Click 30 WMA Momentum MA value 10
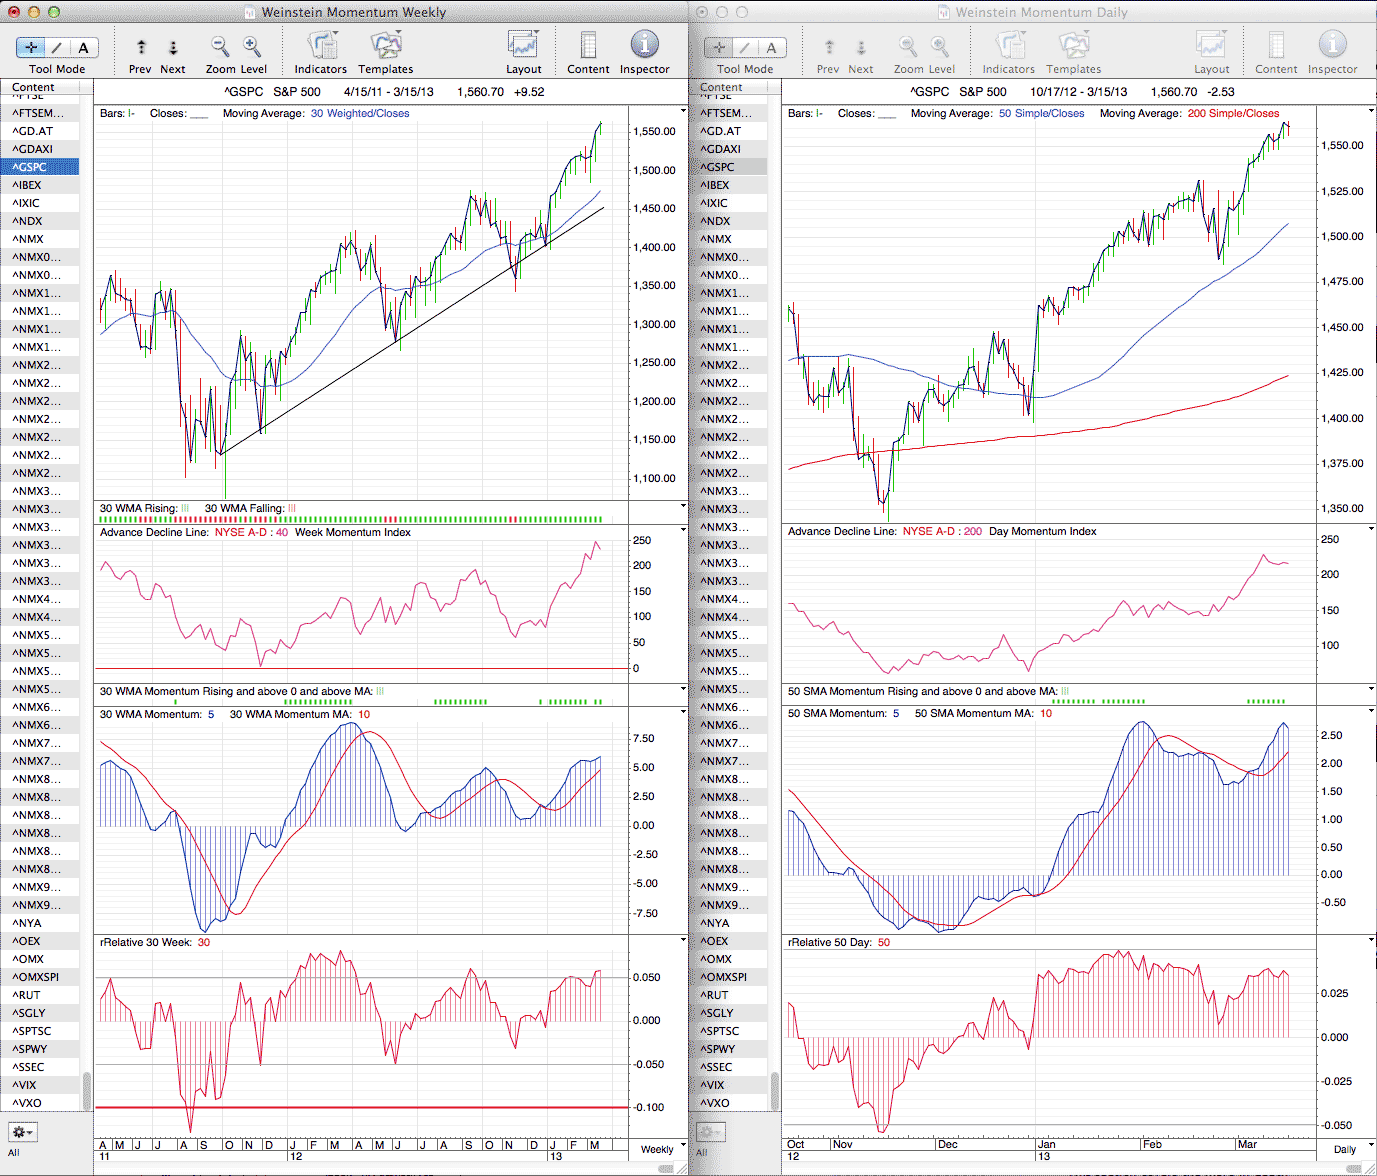The image size is (1377, 1176). [364, 714]
